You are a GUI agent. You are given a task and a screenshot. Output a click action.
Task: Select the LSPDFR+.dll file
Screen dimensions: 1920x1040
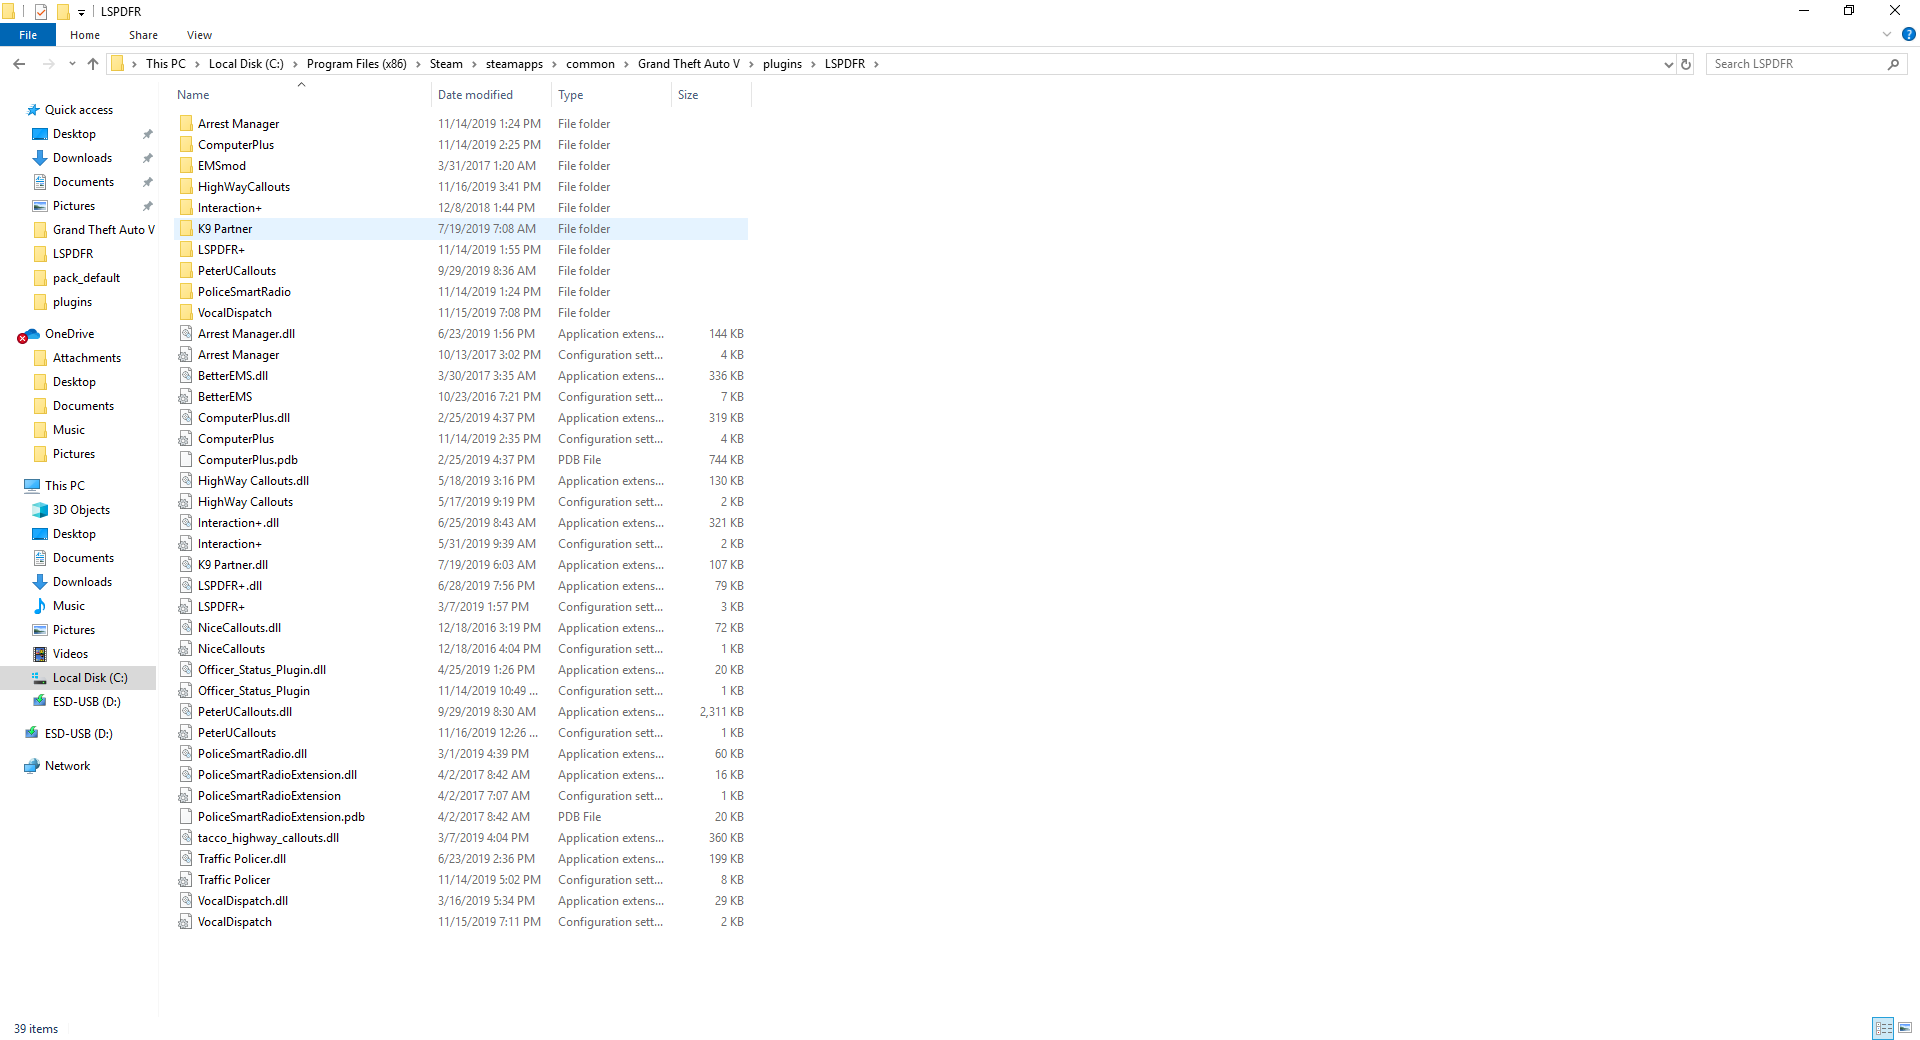230,586
